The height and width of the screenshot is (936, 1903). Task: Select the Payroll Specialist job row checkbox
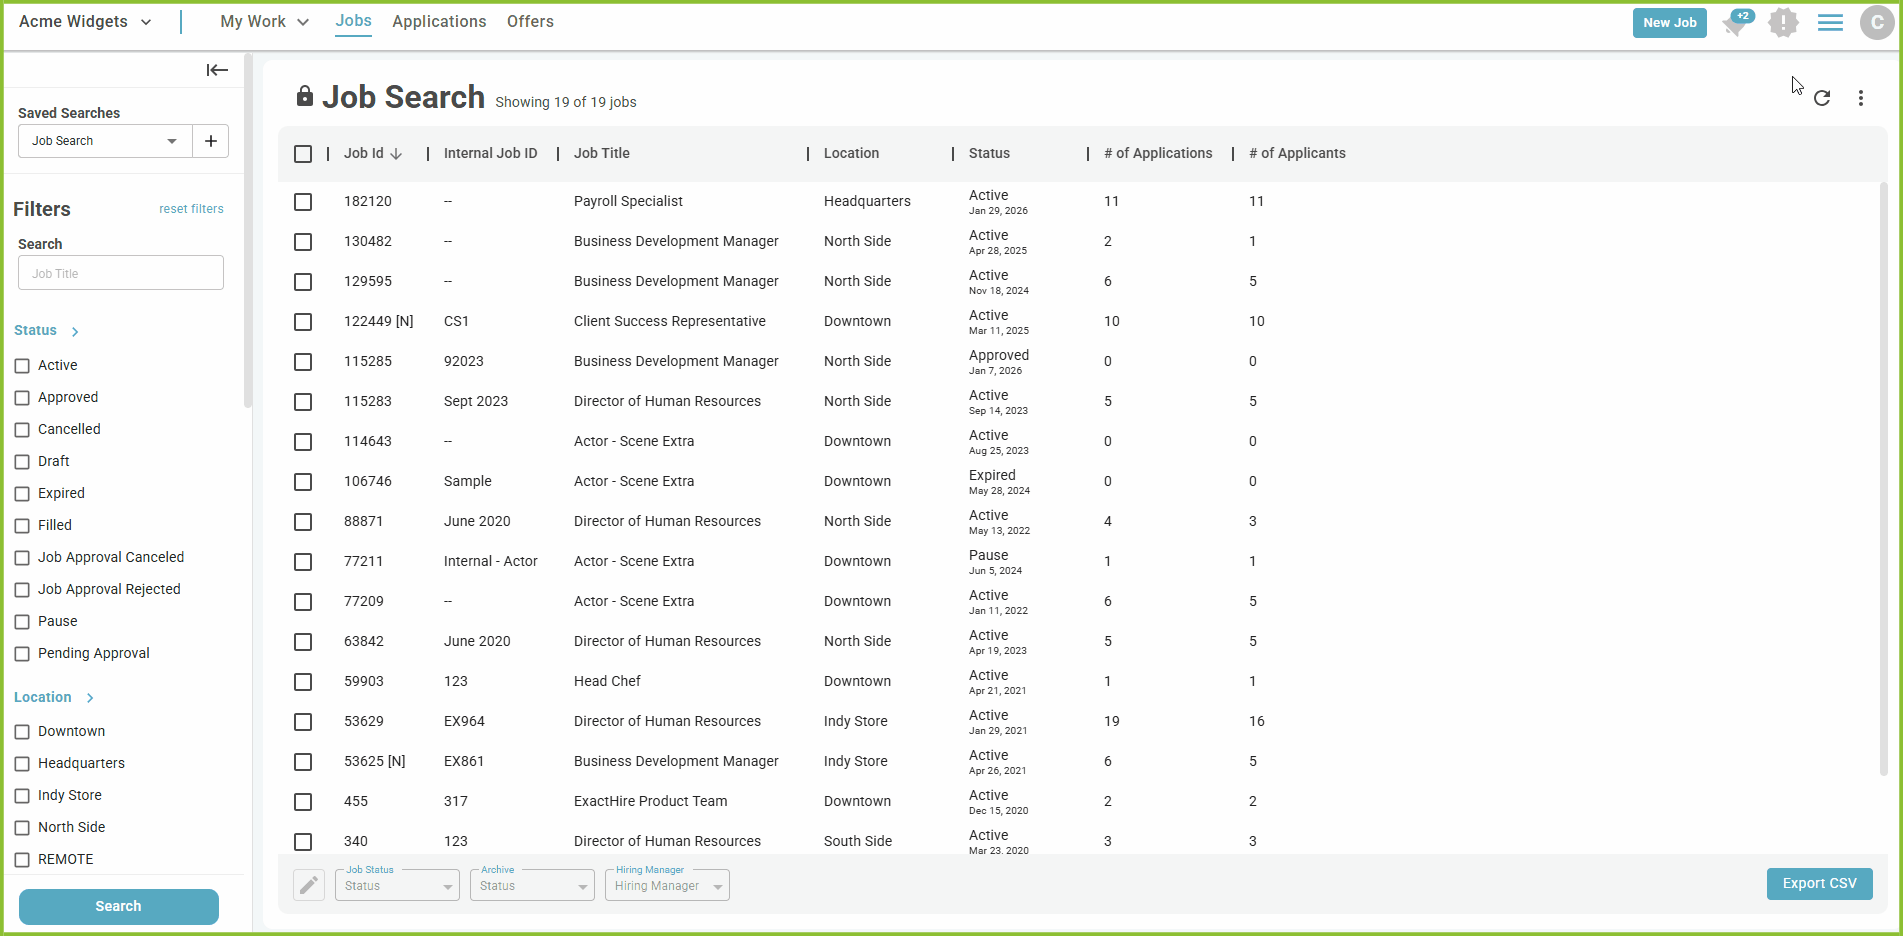pyautogui.click(x=303, y=202)
